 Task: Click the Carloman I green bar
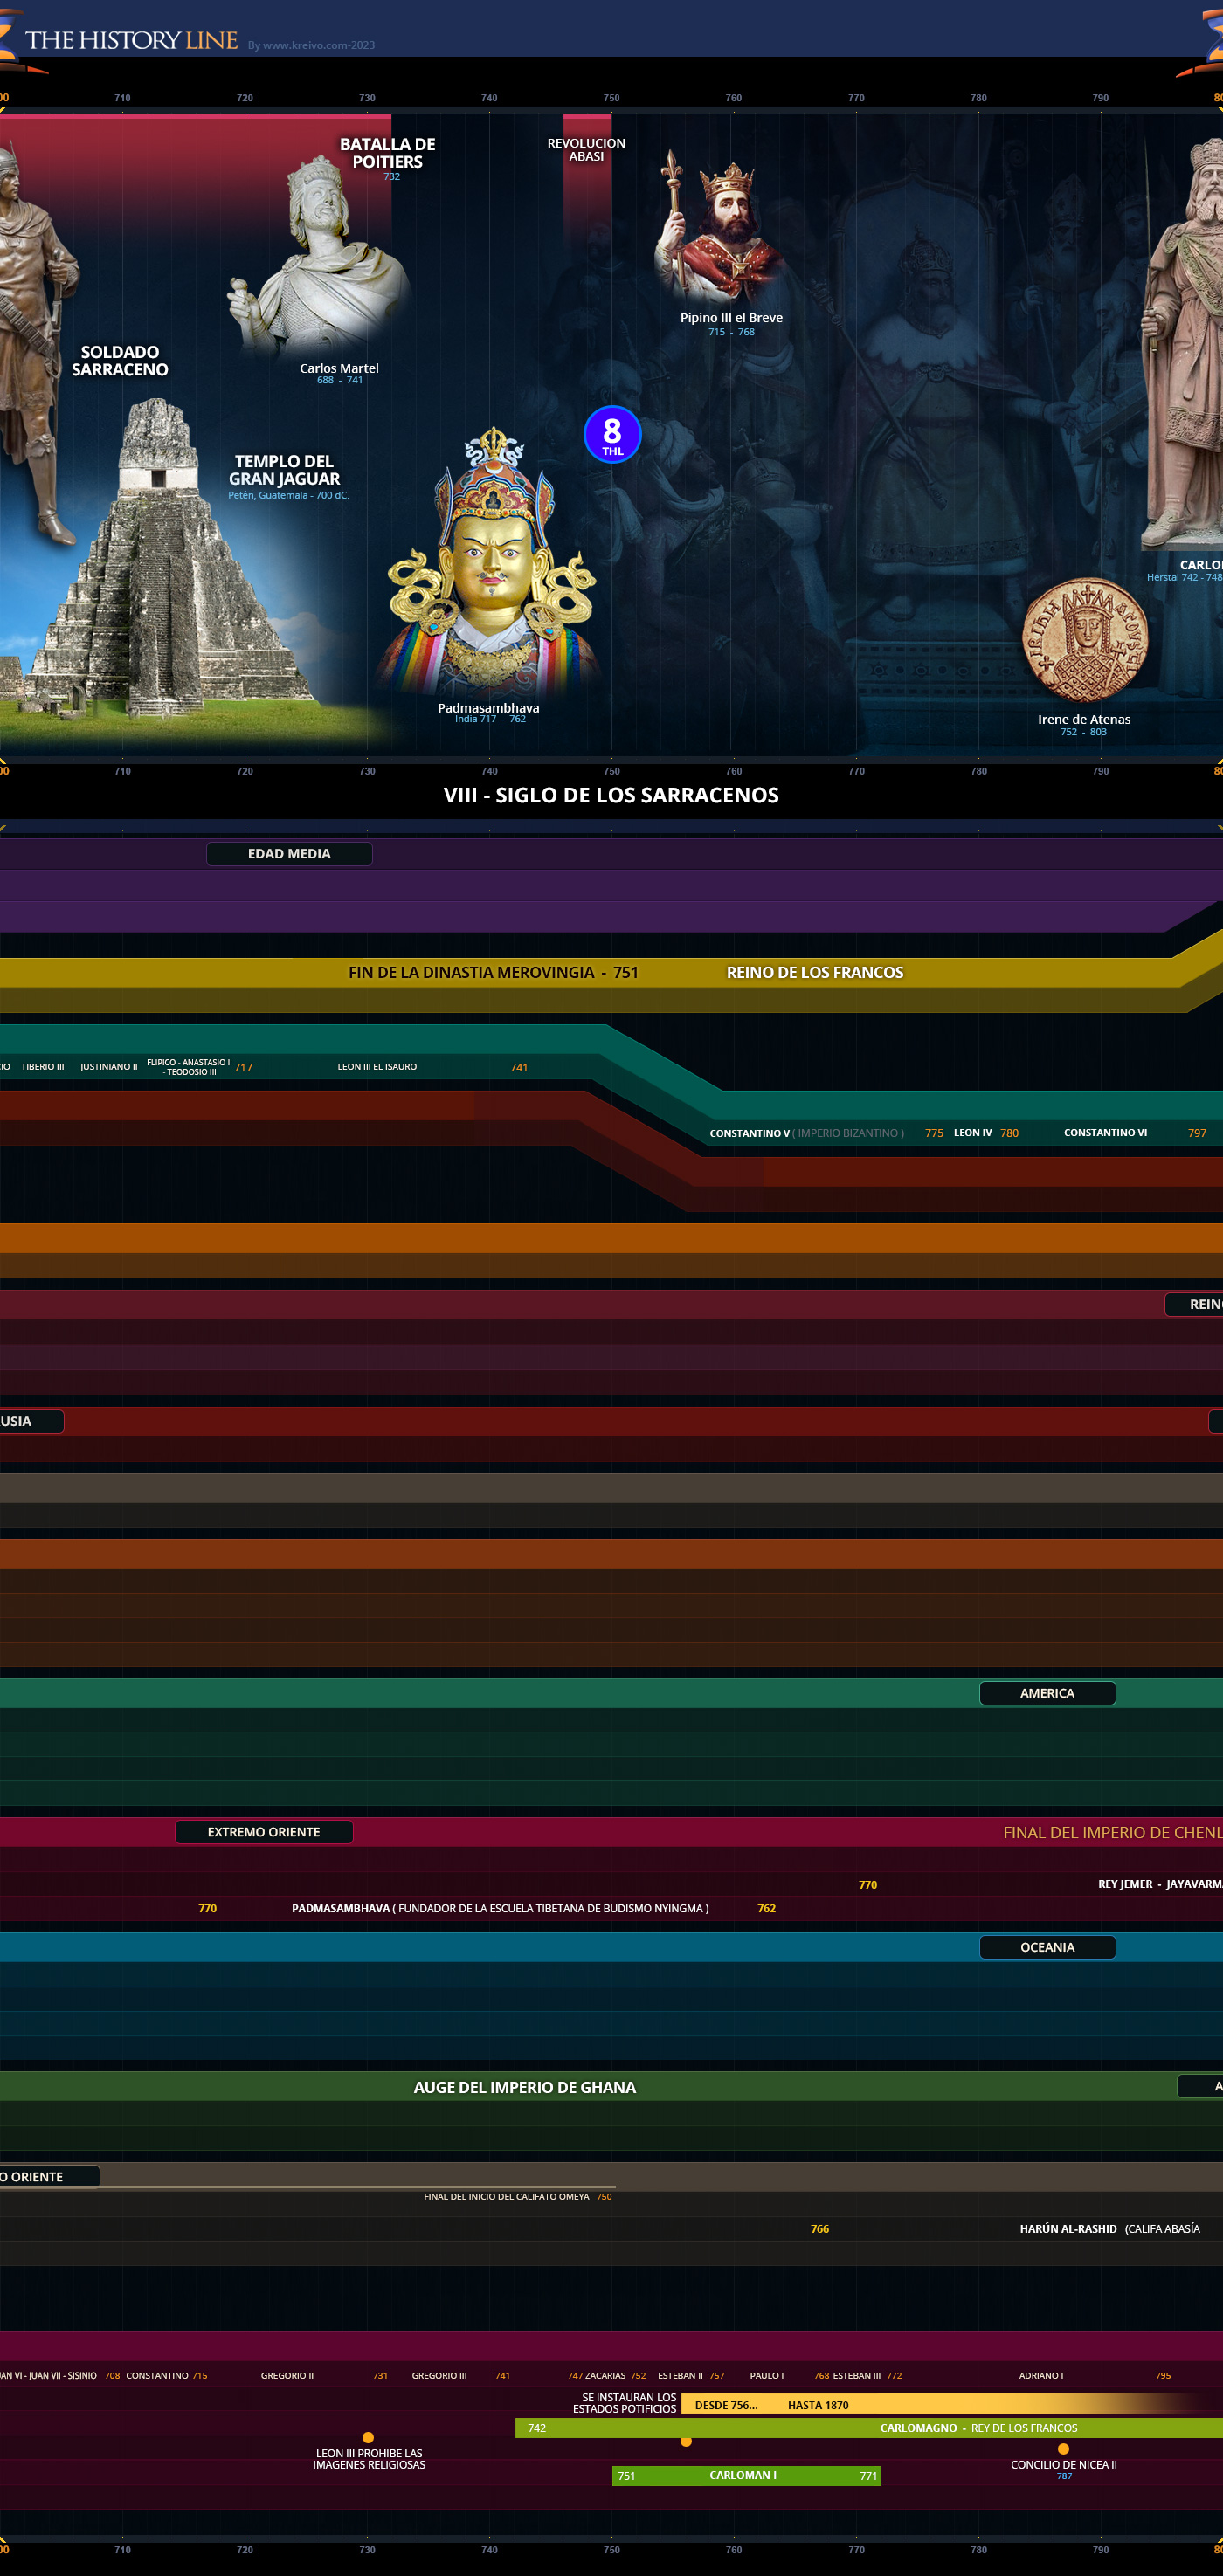[746, 2476]
